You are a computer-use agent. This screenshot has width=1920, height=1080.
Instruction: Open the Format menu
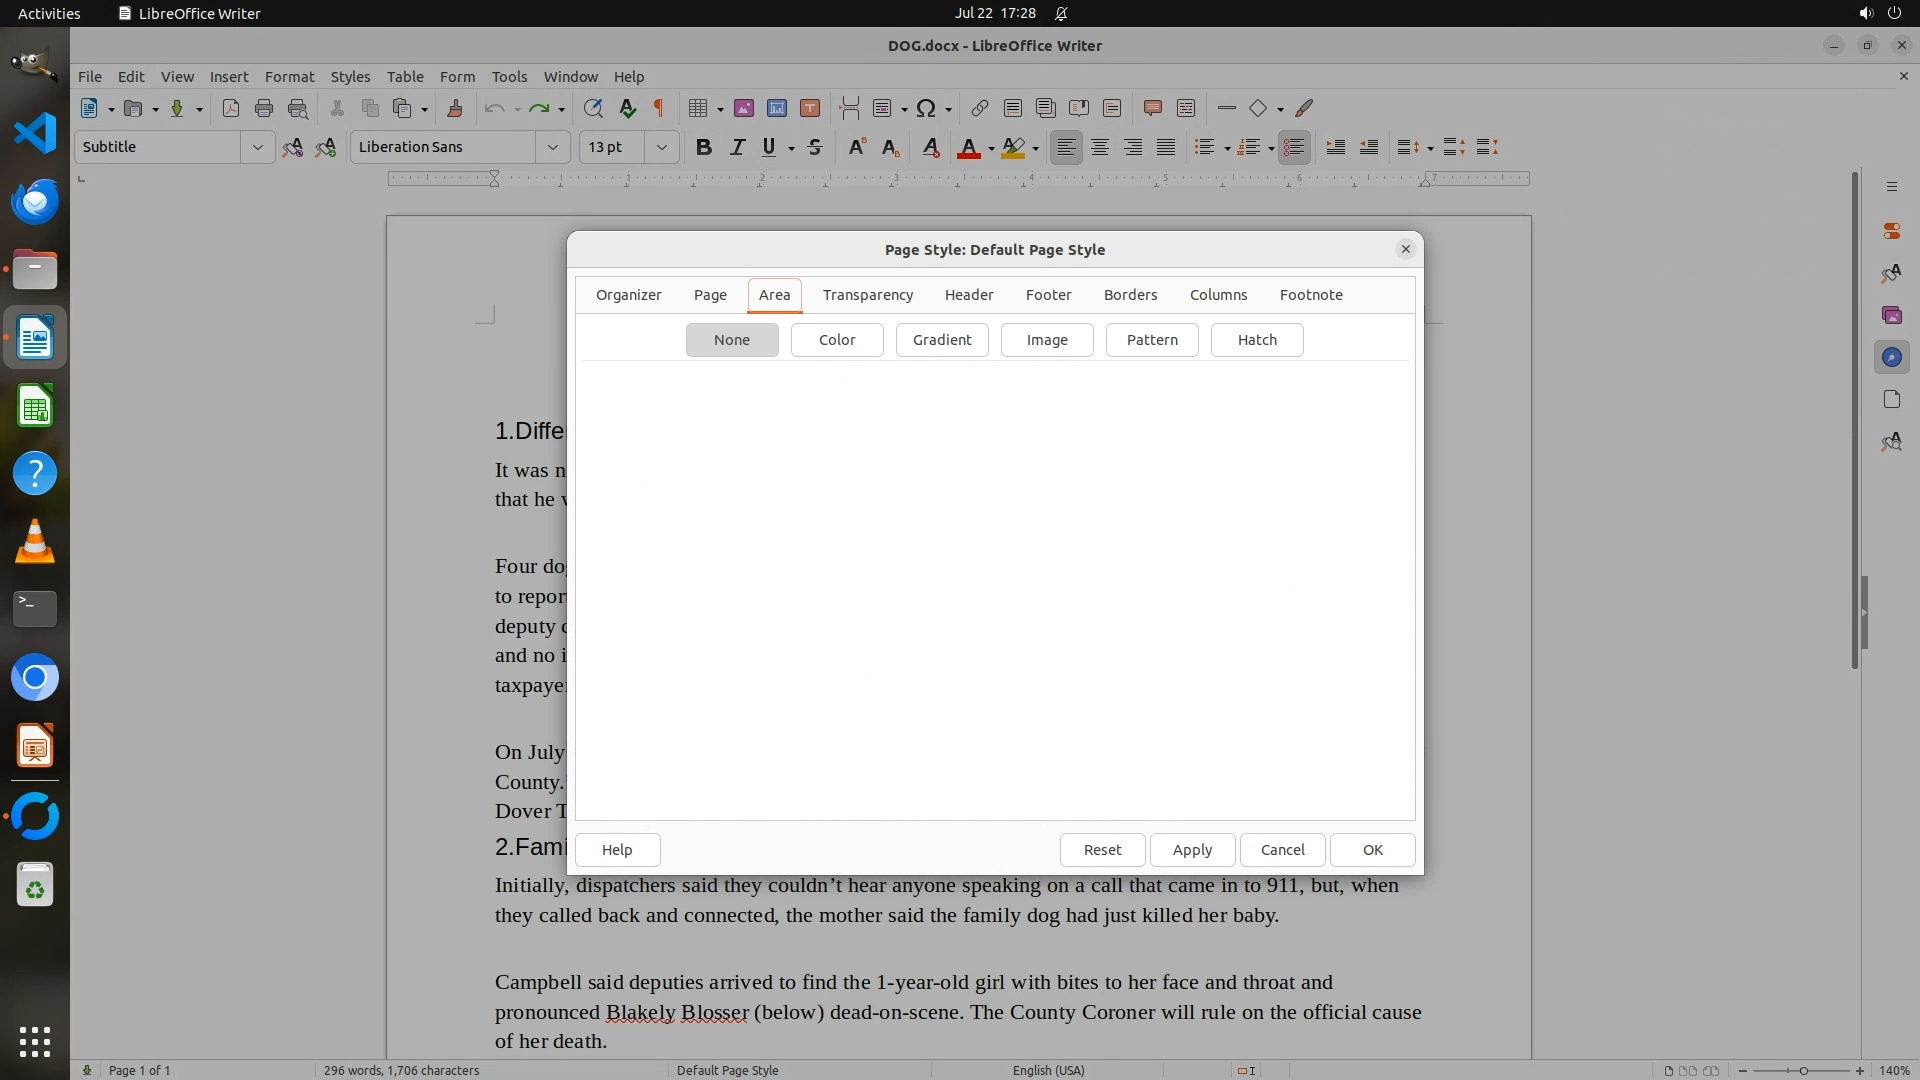pyautogui.click(x=289, y=77)
